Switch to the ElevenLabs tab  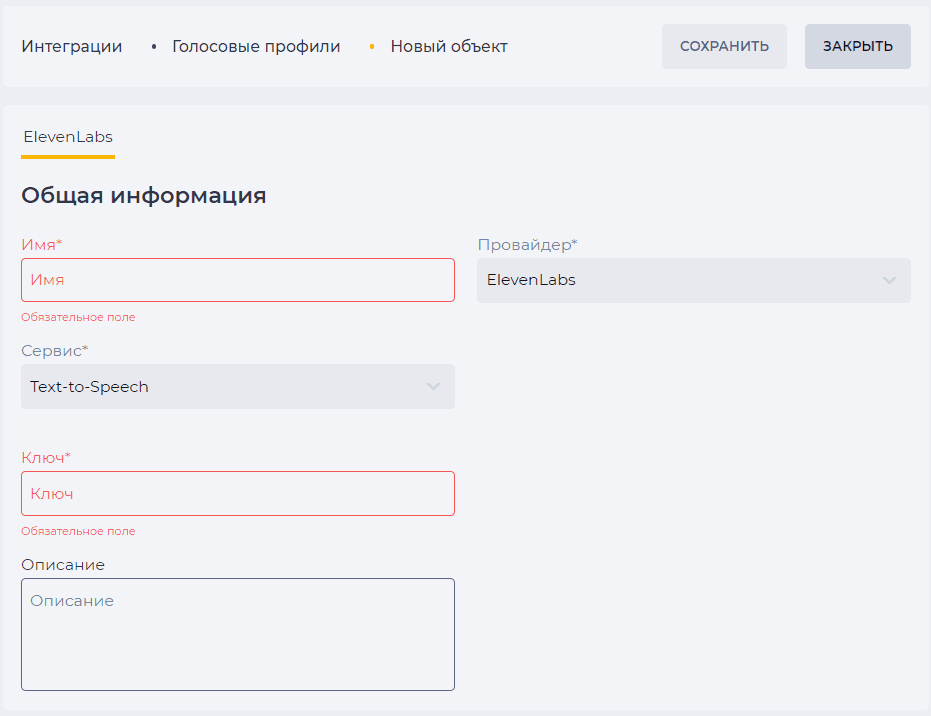click(x=68, y=137)
